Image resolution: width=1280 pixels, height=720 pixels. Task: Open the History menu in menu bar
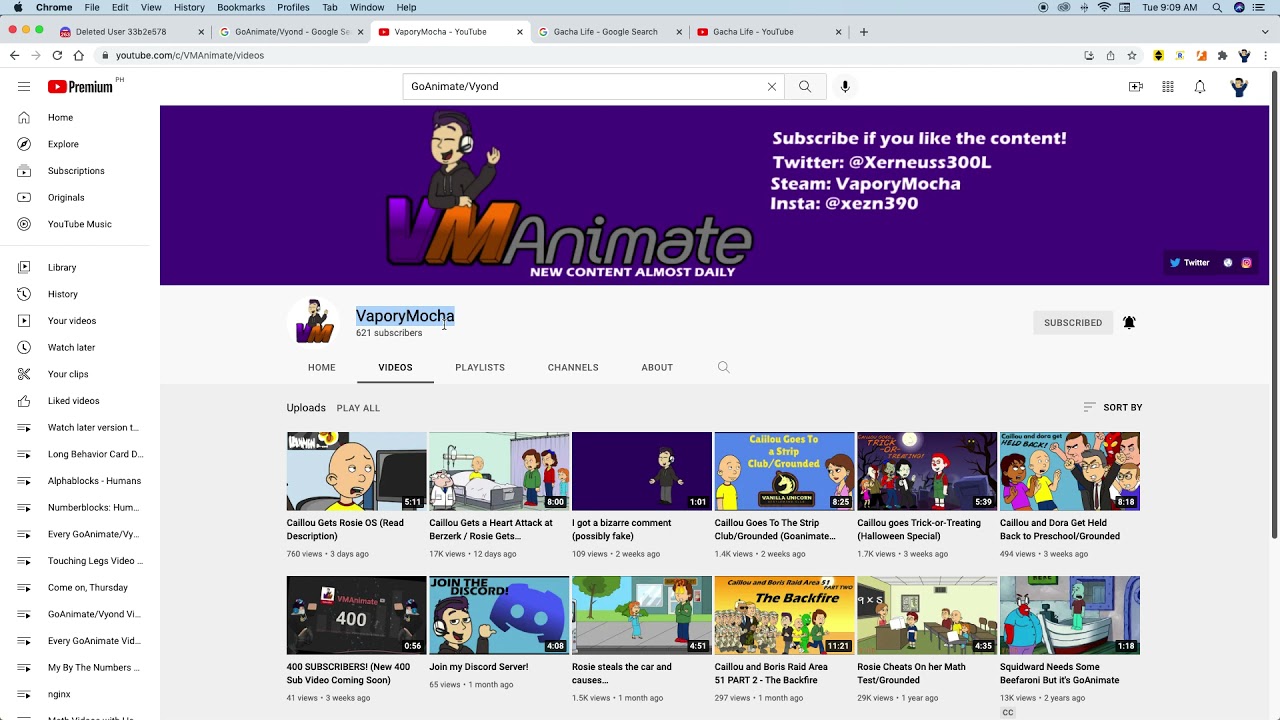click(189, 7)
